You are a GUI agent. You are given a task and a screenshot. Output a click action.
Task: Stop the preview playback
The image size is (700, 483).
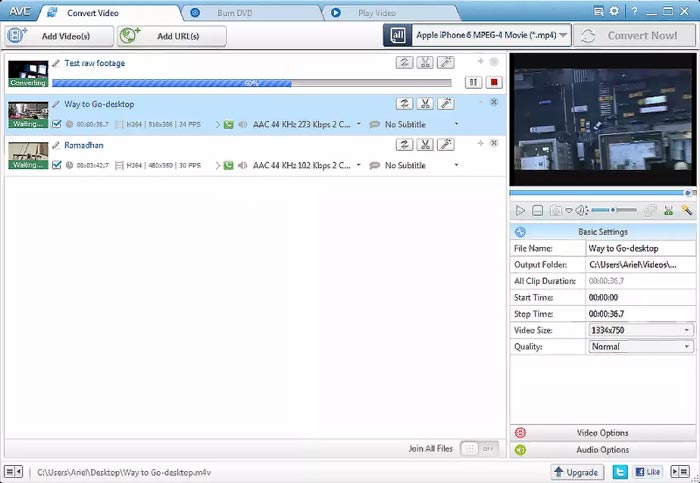538,210
